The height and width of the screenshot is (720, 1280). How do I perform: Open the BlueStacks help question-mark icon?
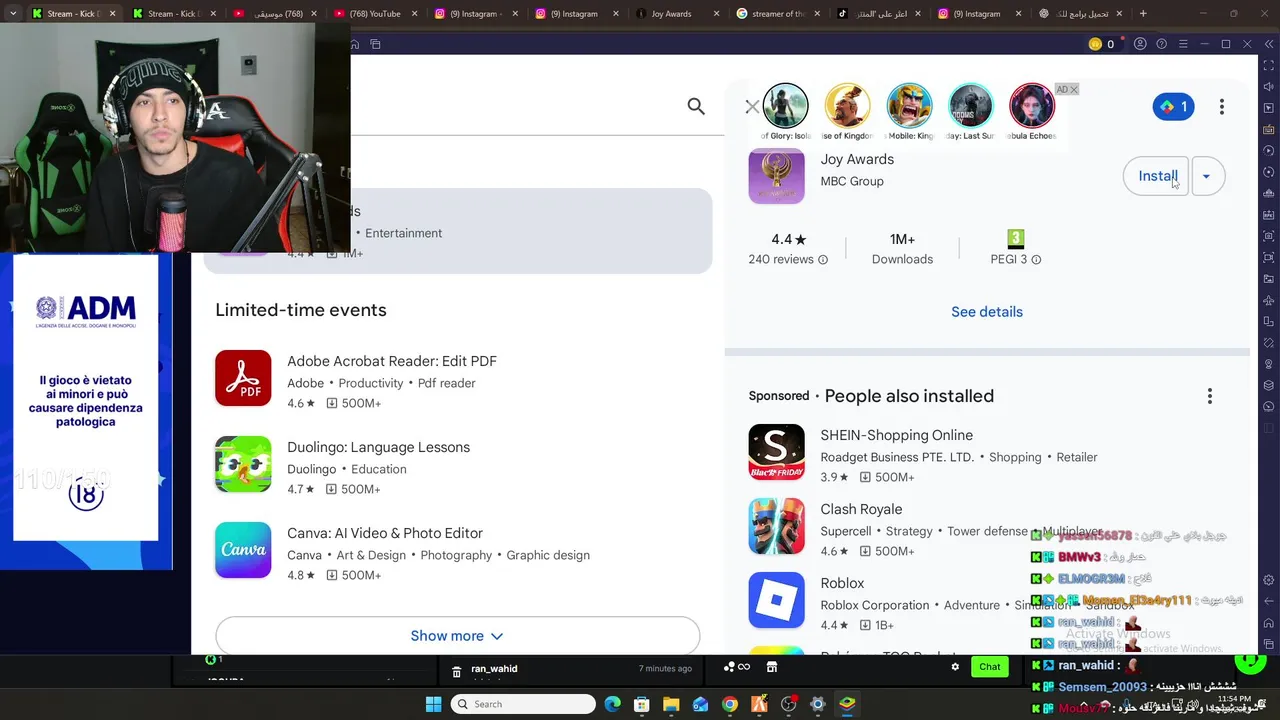[x=1161, y=44]
